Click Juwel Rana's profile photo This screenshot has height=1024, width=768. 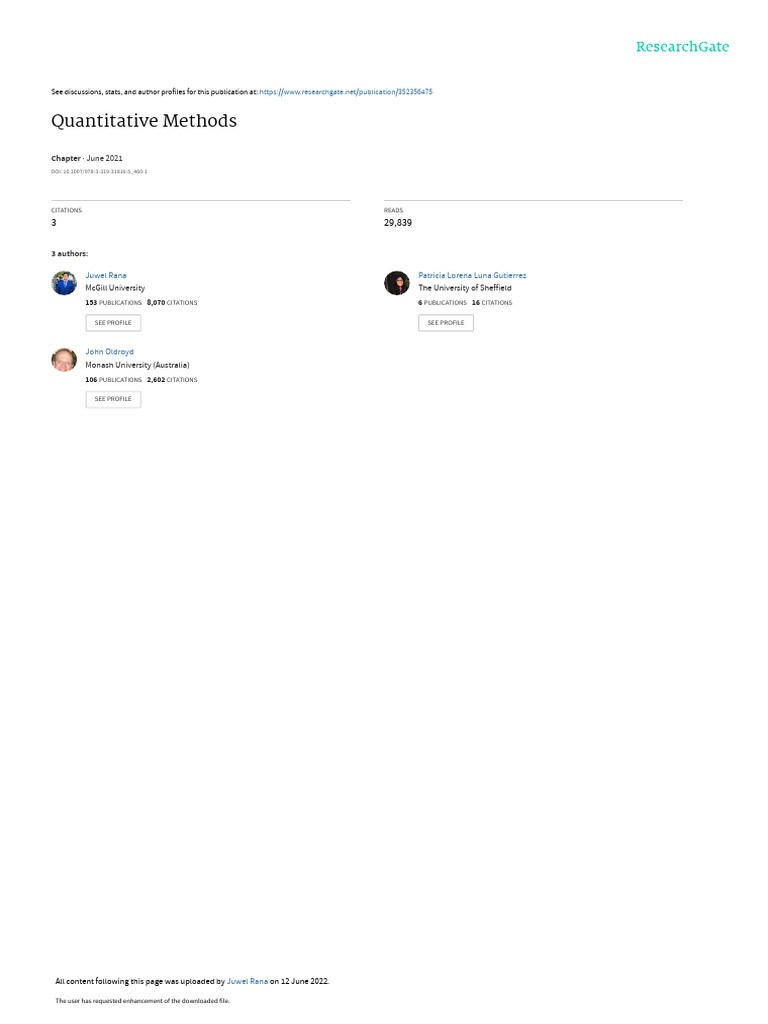coord(64,283)
